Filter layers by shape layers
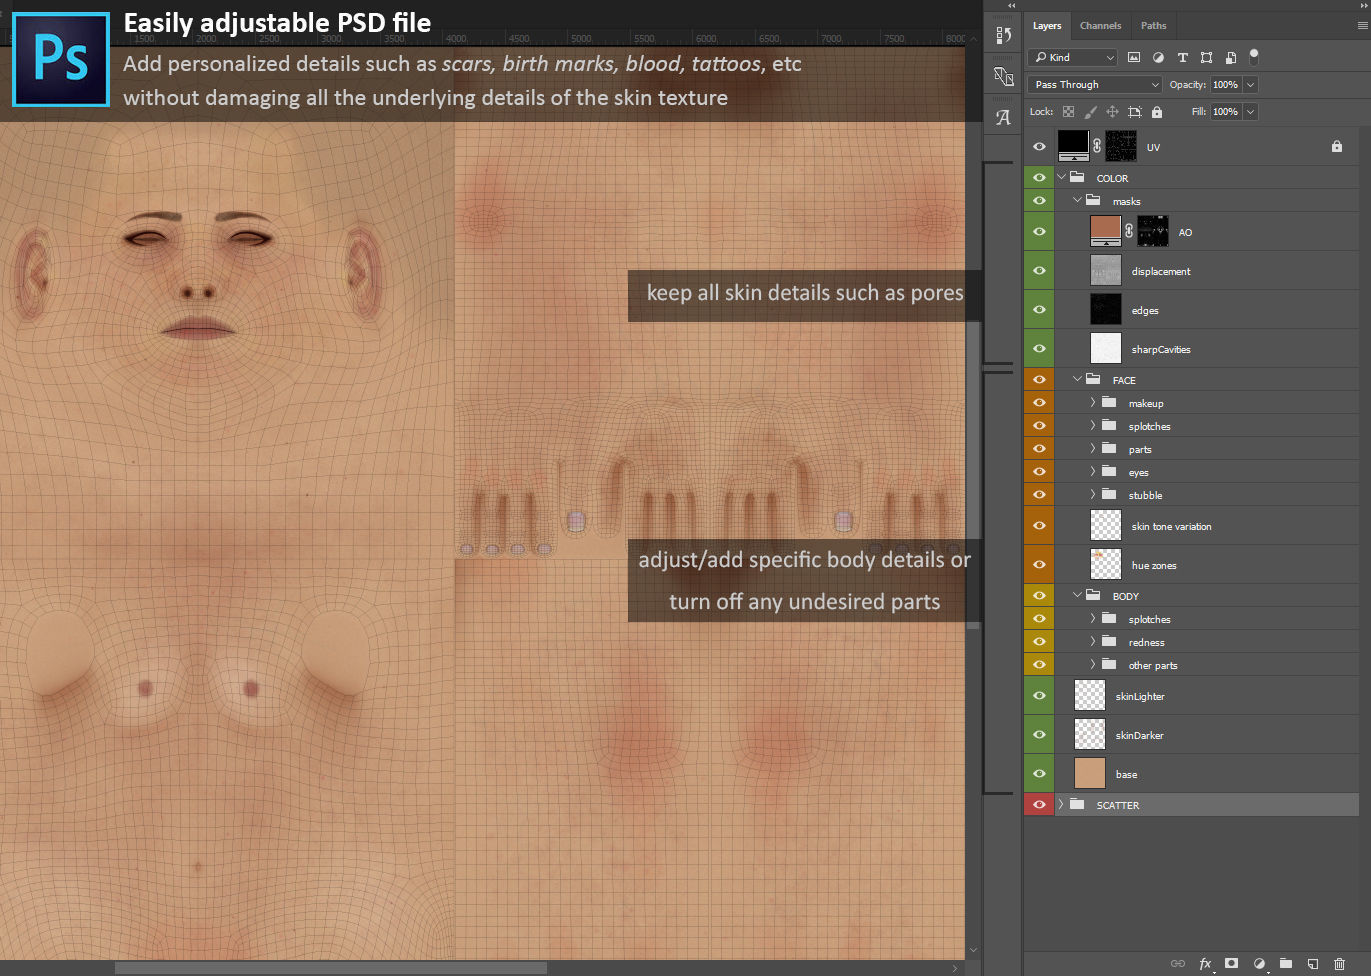Screen dimensions: 1371x976 pyautogui.click(x=1206, y=57)
